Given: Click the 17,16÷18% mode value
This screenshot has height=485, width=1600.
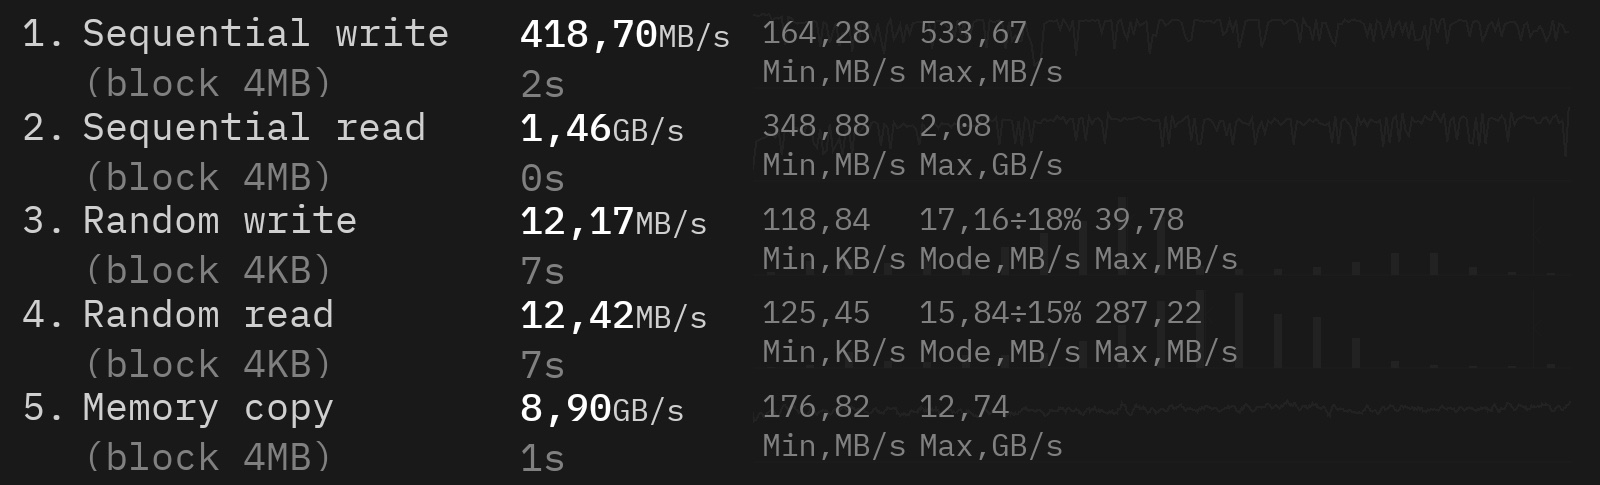Looking at the screenshot, I should (999, 220).
